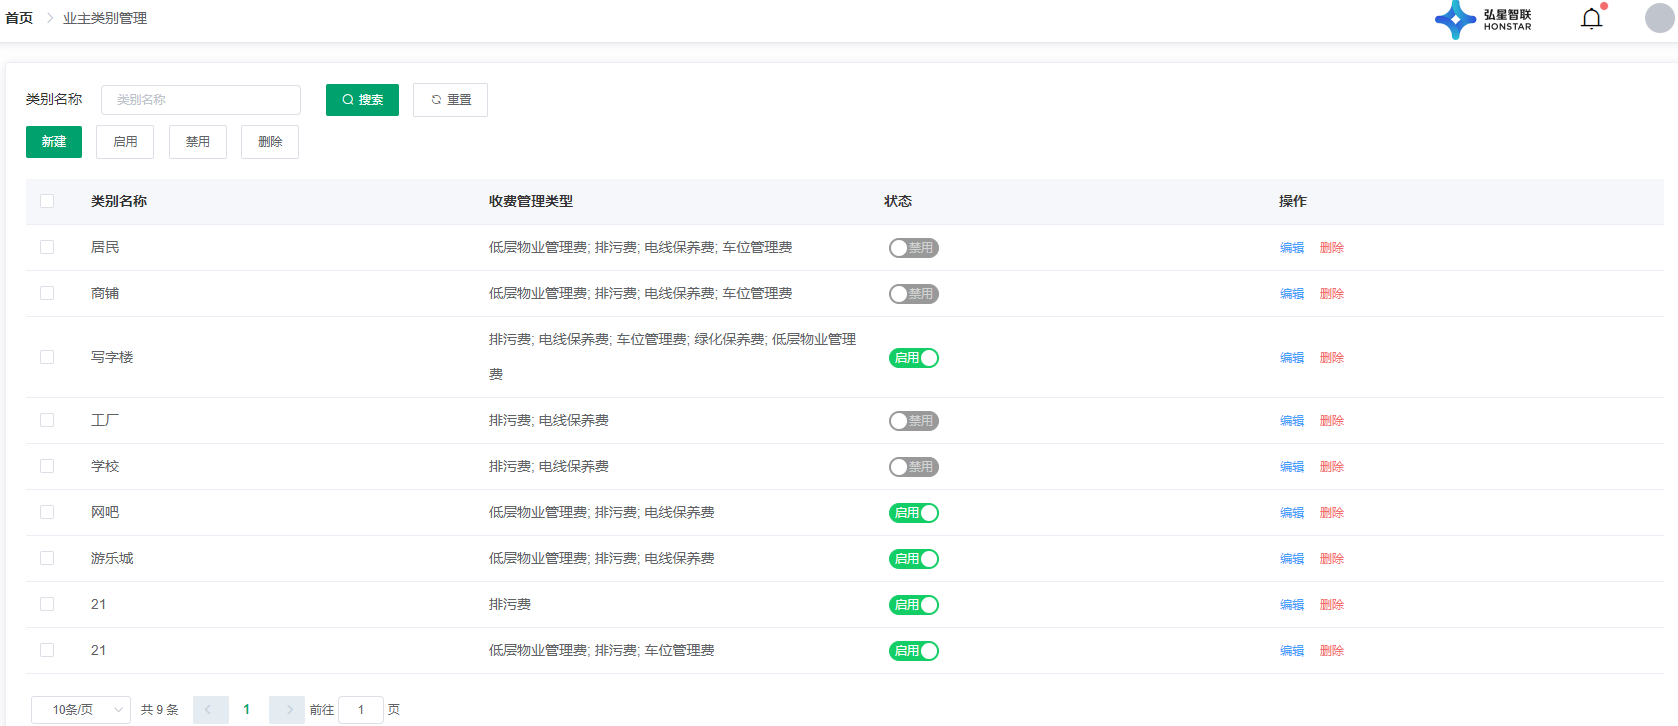This screenshot has height=726, width=1678.
Task: Click the go-to page number field
Action: coord(361,710)
